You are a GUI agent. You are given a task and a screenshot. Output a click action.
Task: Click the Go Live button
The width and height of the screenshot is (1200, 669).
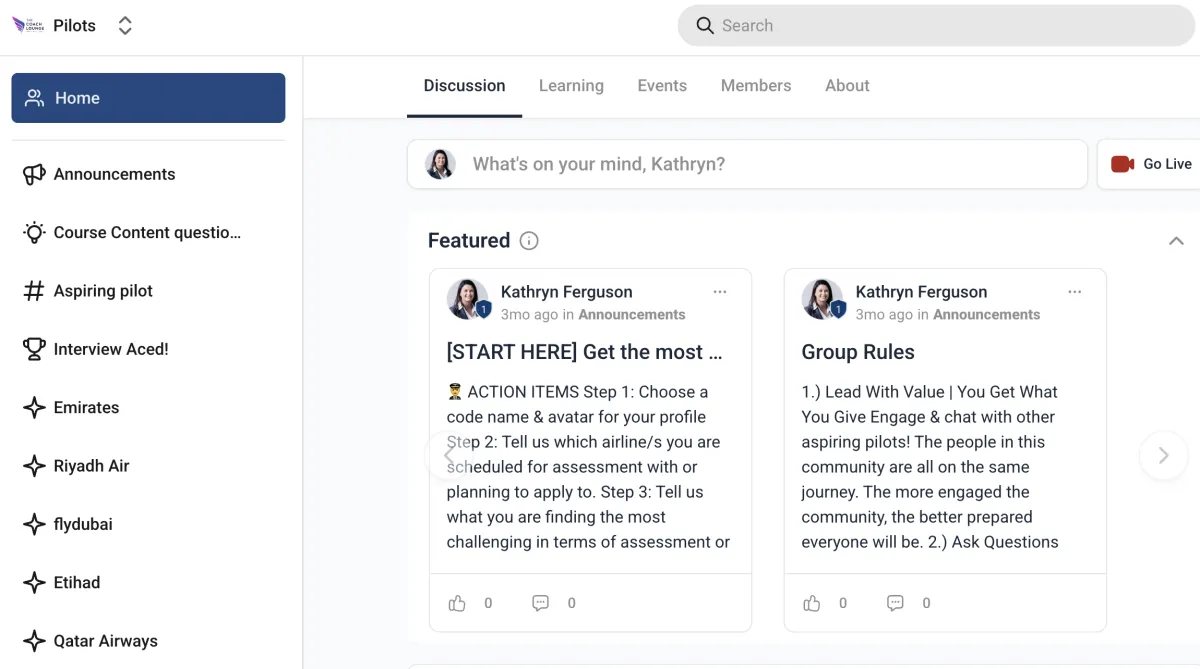pyautogui.click(x=1150, y=164)
